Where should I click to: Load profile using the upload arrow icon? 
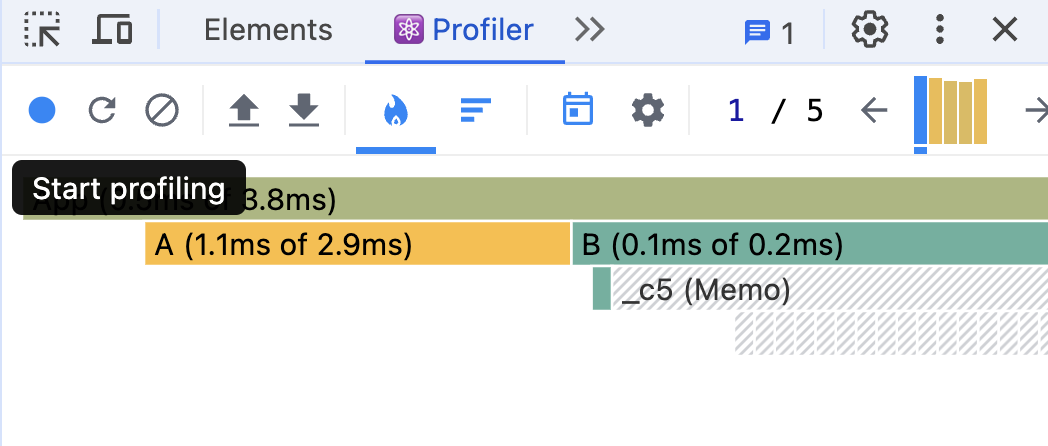pyautogui.click(x=244, y=110)
